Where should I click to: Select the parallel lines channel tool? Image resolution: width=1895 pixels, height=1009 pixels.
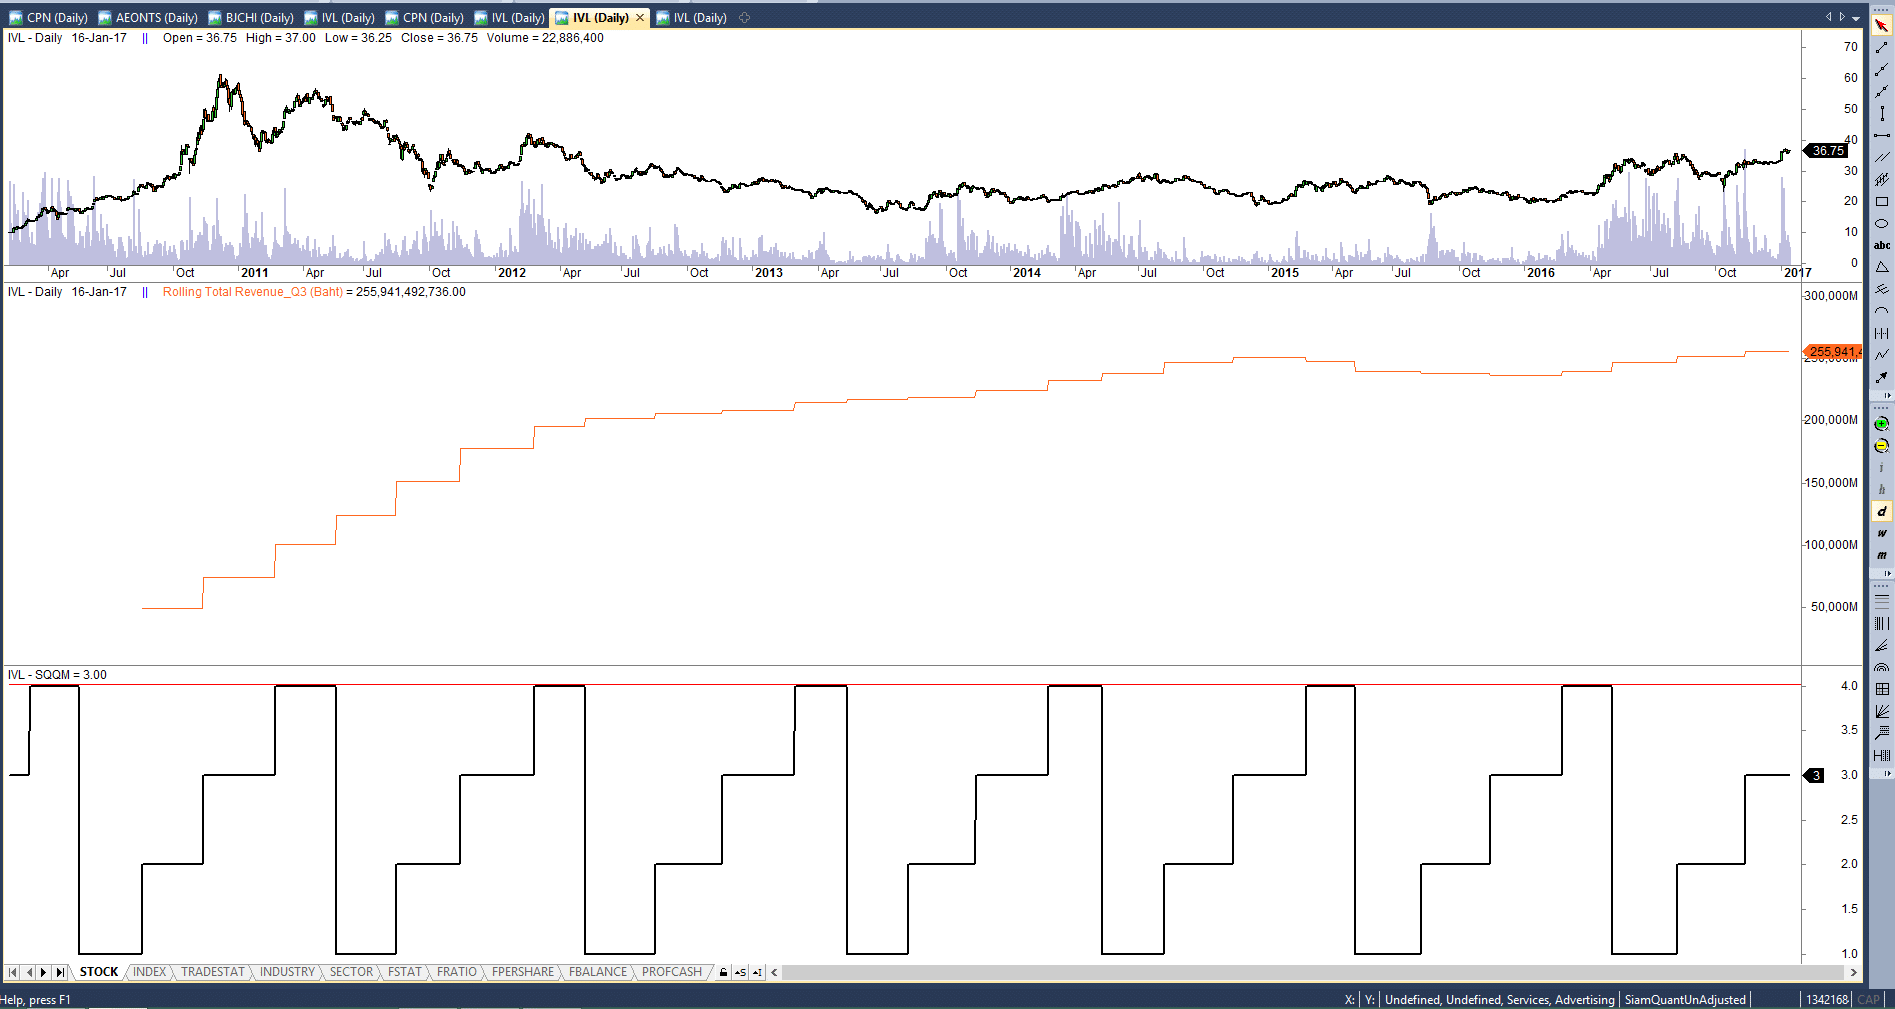pyautogui.click(x=1881, y=157)
